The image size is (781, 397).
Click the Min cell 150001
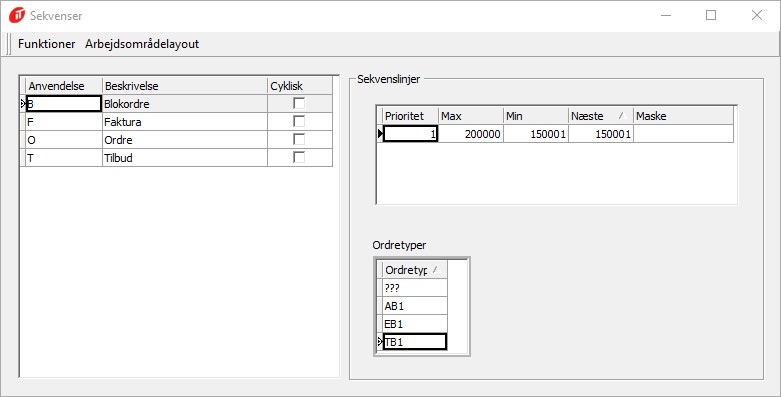(x=536, y=133)
